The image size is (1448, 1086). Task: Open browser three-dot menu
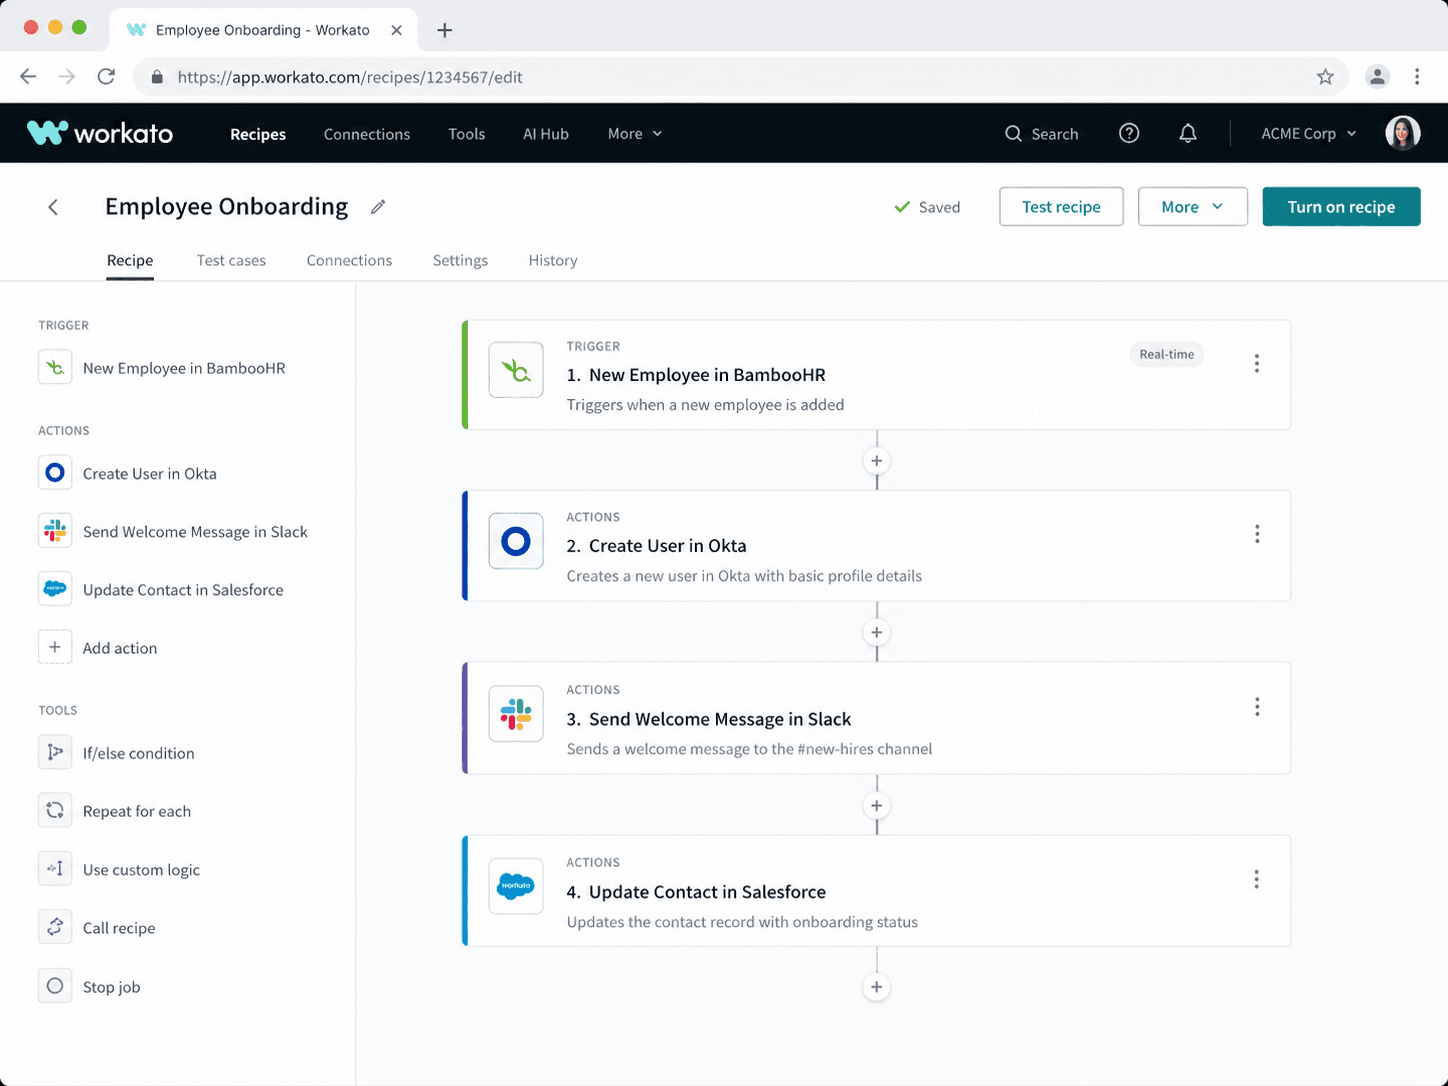(x=1417, y=77)
